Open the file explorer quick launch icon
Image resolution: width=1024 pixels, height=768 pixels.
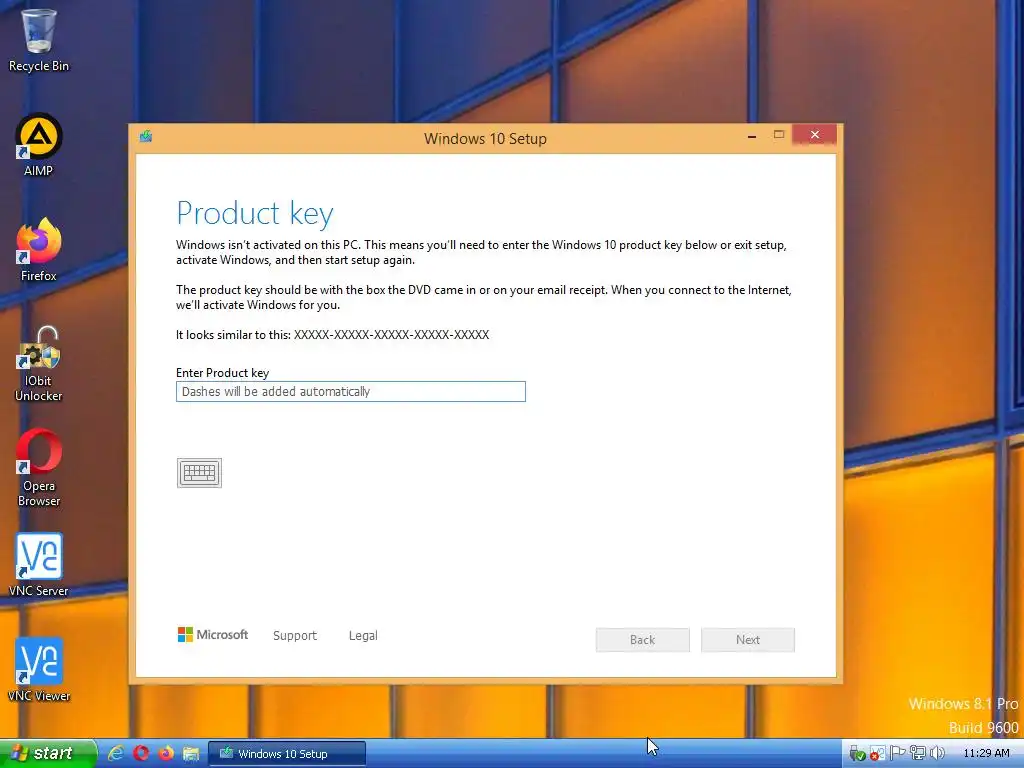click(x=191, y=754)
